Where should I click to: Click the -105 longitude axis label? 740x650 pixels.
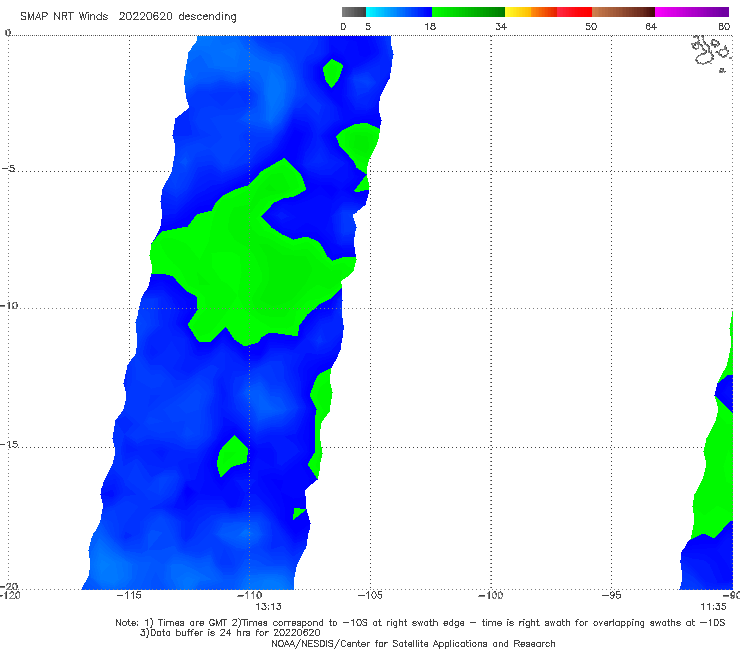coord(370,595)
